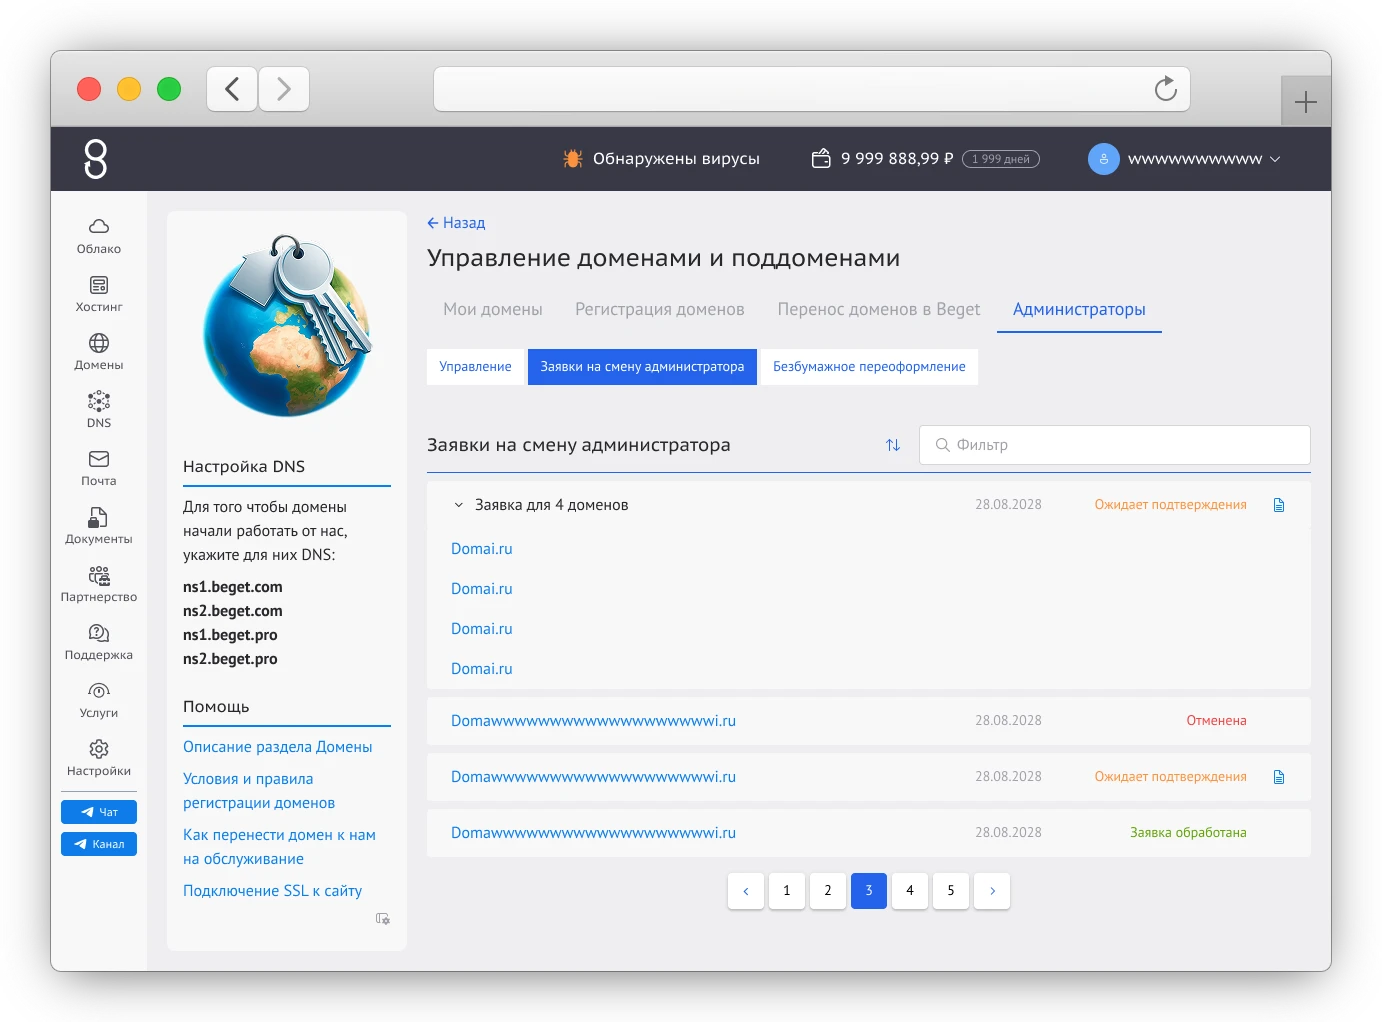Go back in browser history
Screen dimensions: 1382x1022
pyautogui.click(x=232, y=89)
